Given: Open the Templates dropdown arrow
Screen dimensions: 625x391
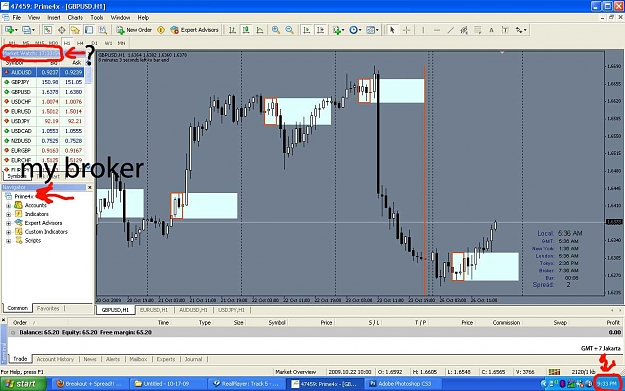Looking at the screenshot, I should (377, 30).
